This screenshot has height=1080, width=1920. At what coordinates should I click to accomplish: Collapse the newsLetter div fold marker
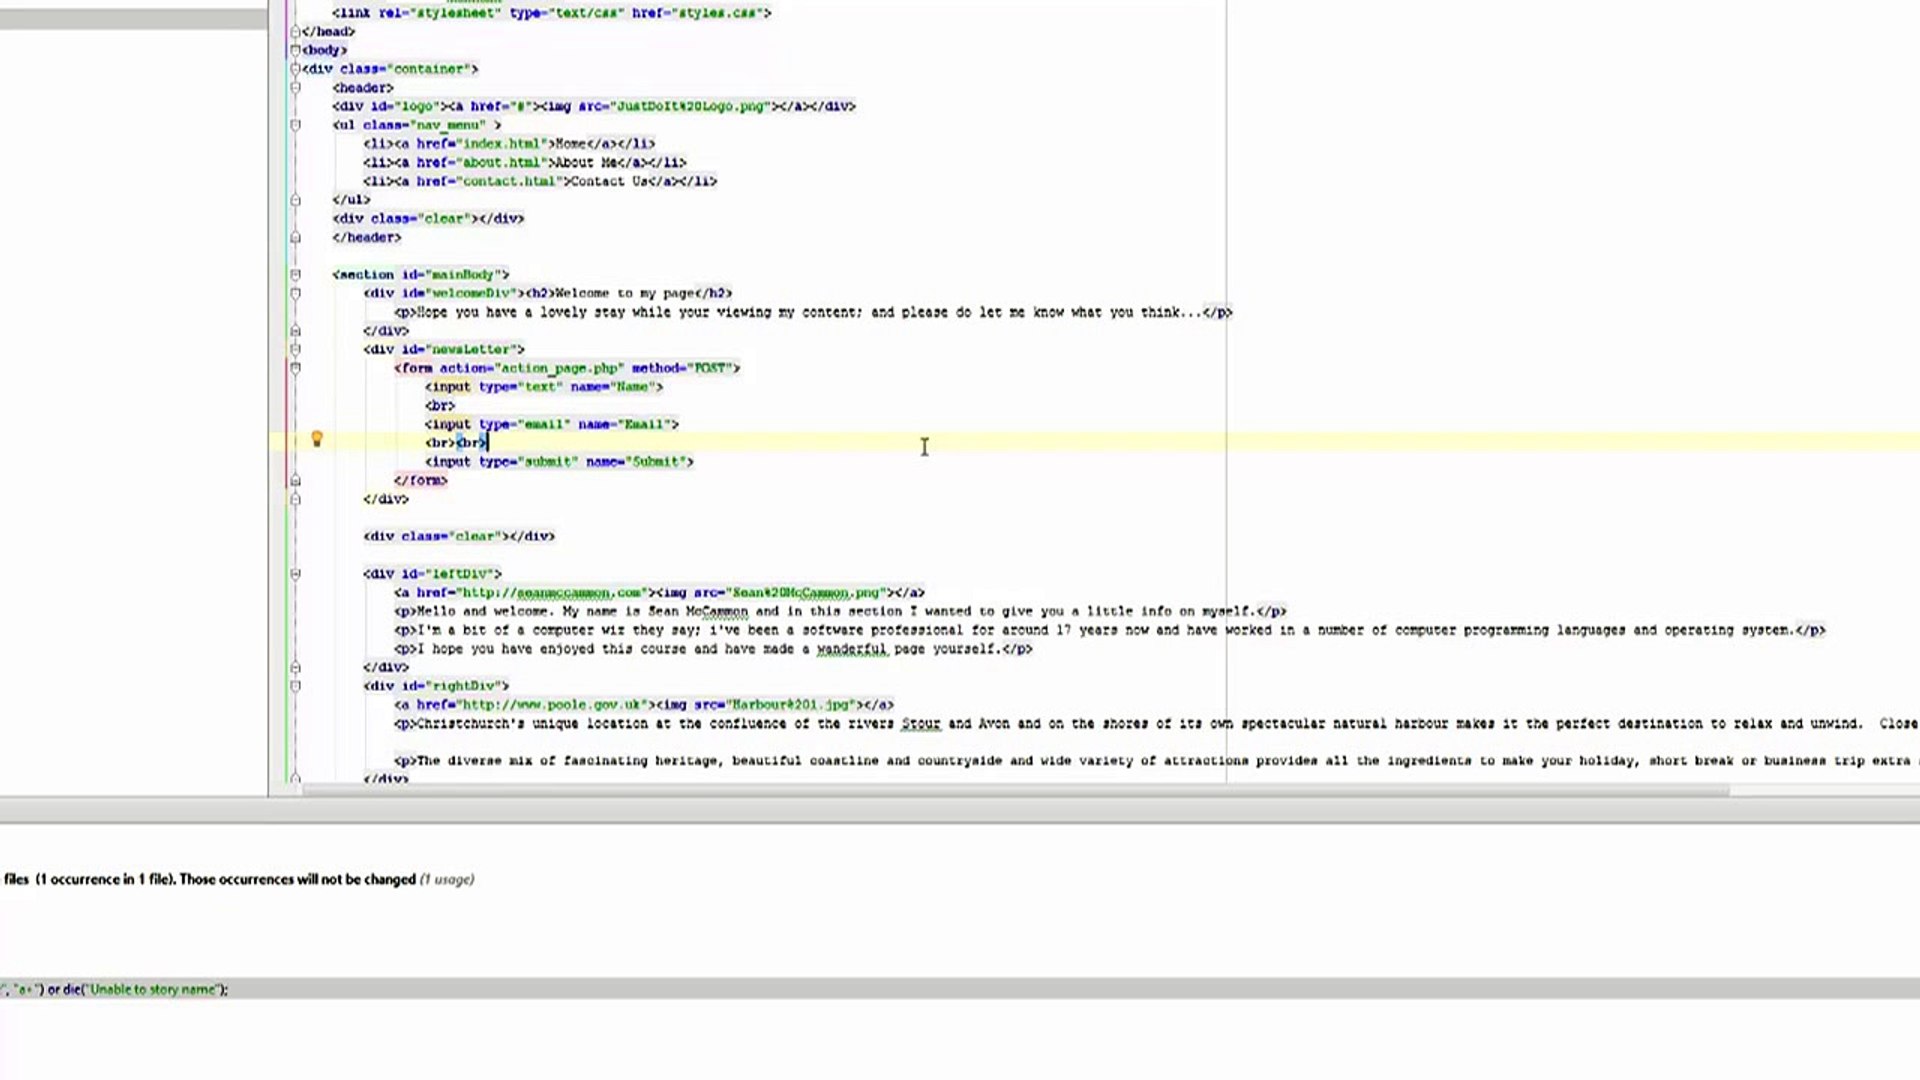(295, 349)
